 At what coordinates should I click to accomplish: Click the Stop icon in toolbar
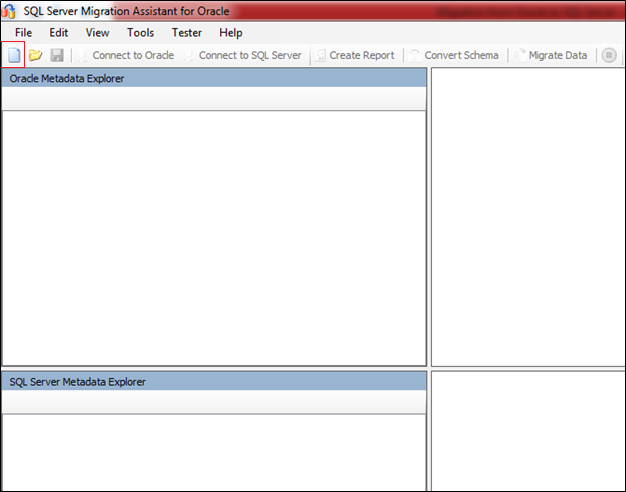point(609,55)
